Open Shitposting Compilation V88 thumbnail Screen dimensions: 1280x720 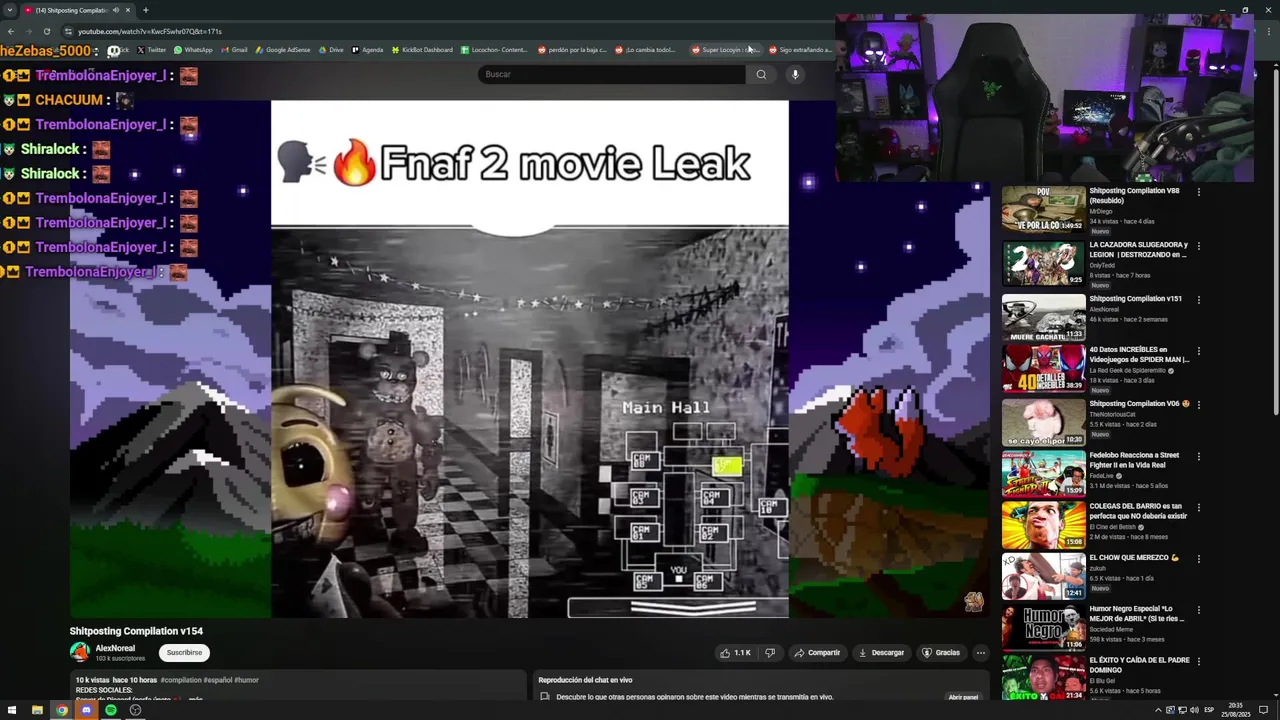pyautogui.click(x=1043, y=209)
